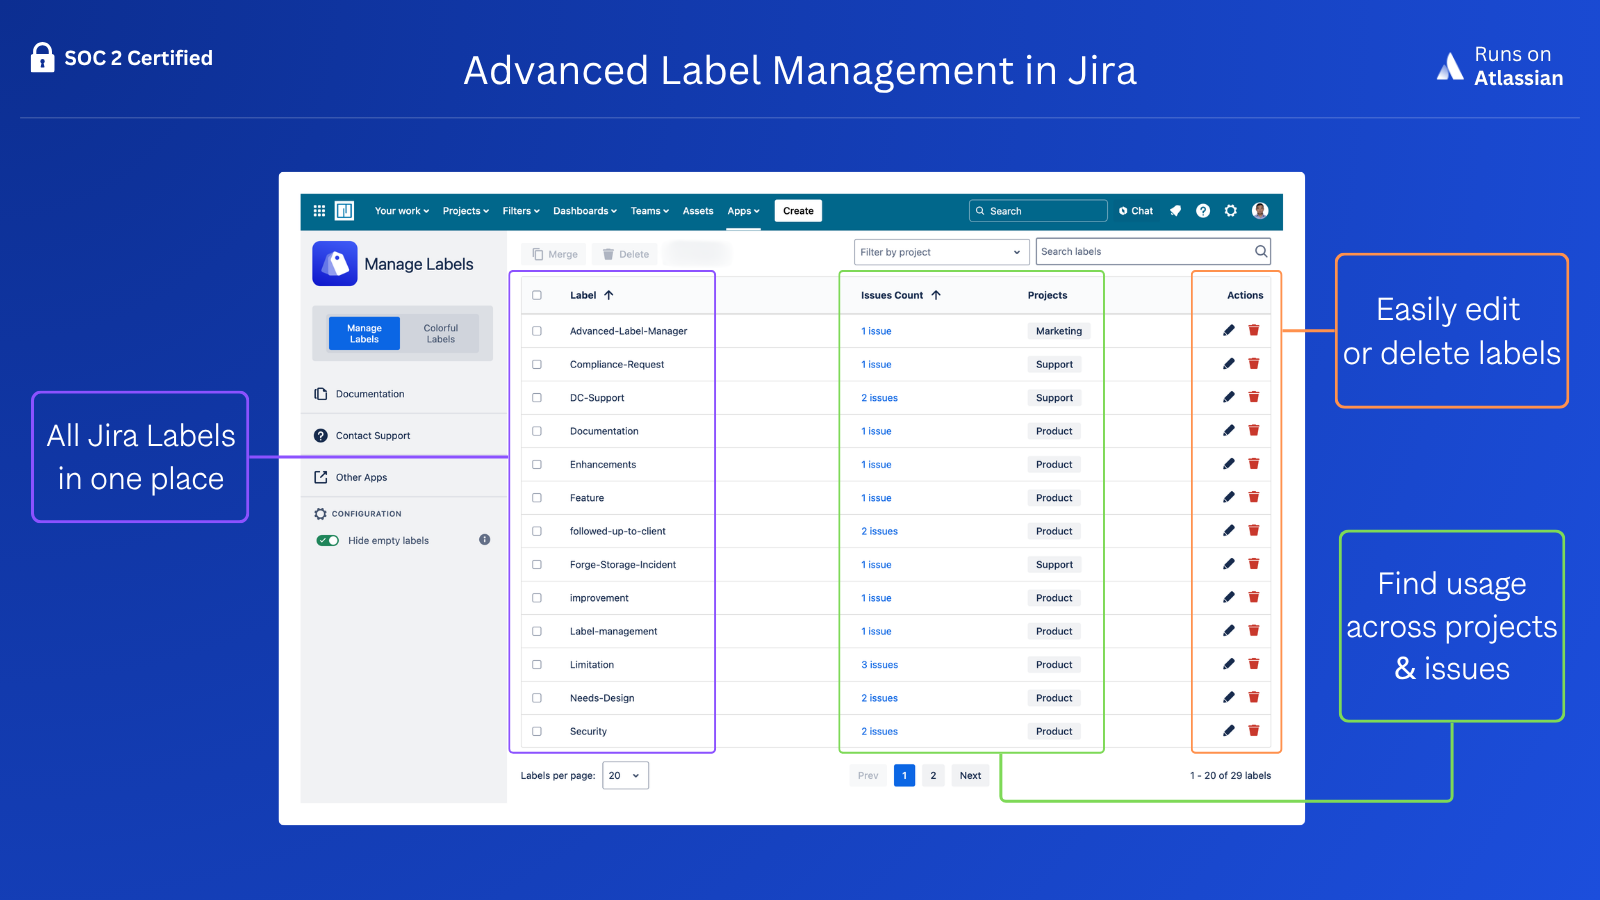Viewport: 1600px width, 900px height.
Task: Delete the Limitation label
Action: coord(1254,664)
